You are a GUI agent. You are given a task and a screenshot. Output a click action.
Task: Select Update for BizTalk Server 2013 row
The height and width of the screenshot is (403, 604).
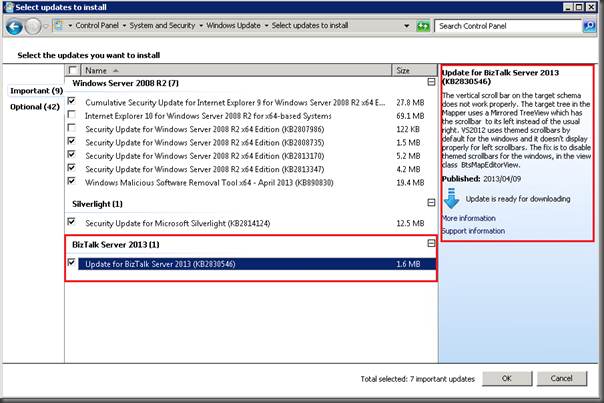tap(257, 264)
